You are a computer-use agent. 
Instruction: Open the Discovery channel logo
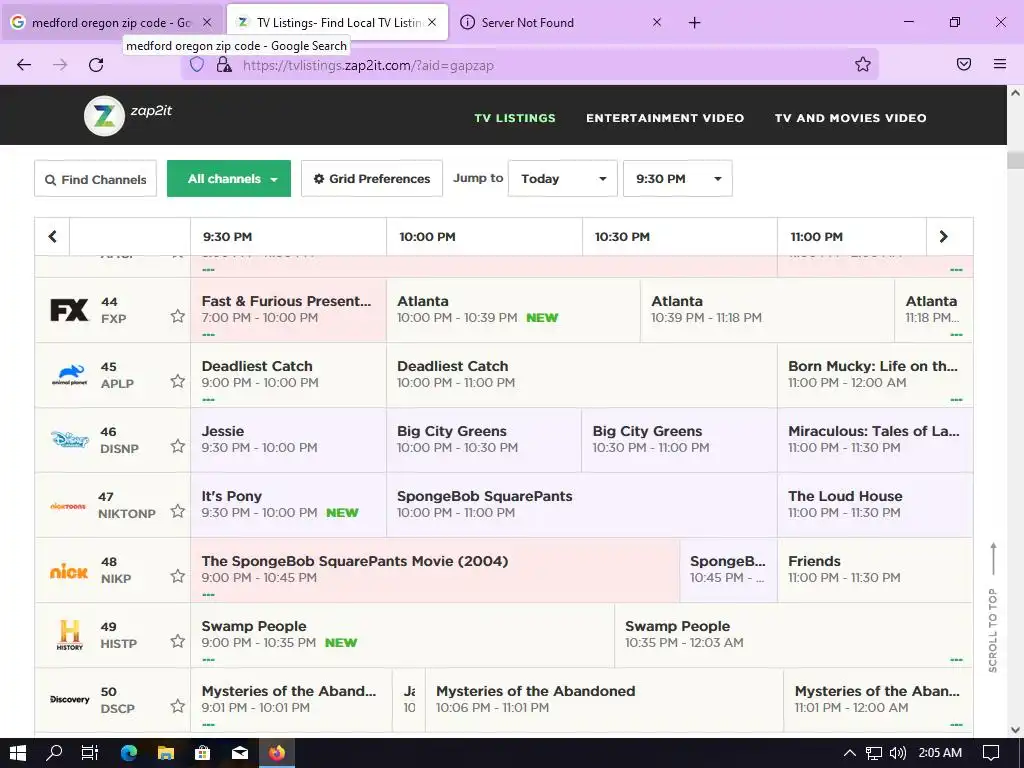coord(69,699)
